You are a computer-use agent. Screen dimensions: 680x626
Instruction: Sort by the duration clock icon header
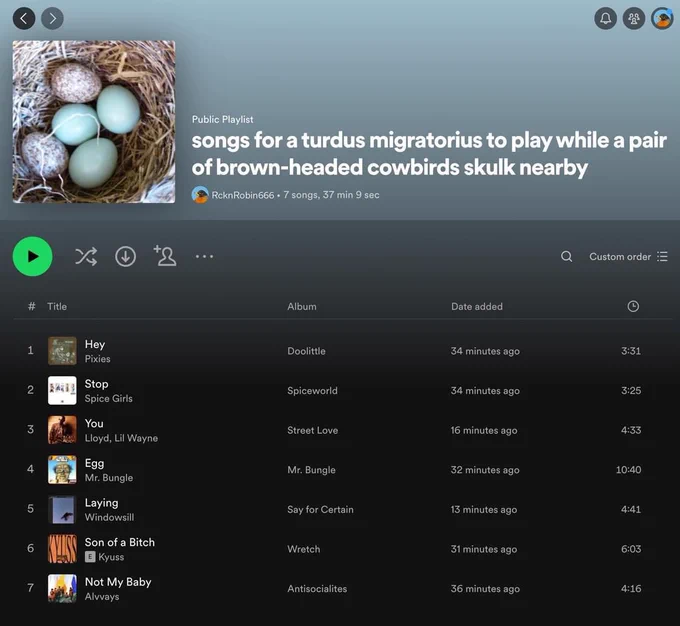tap(633, 306)
